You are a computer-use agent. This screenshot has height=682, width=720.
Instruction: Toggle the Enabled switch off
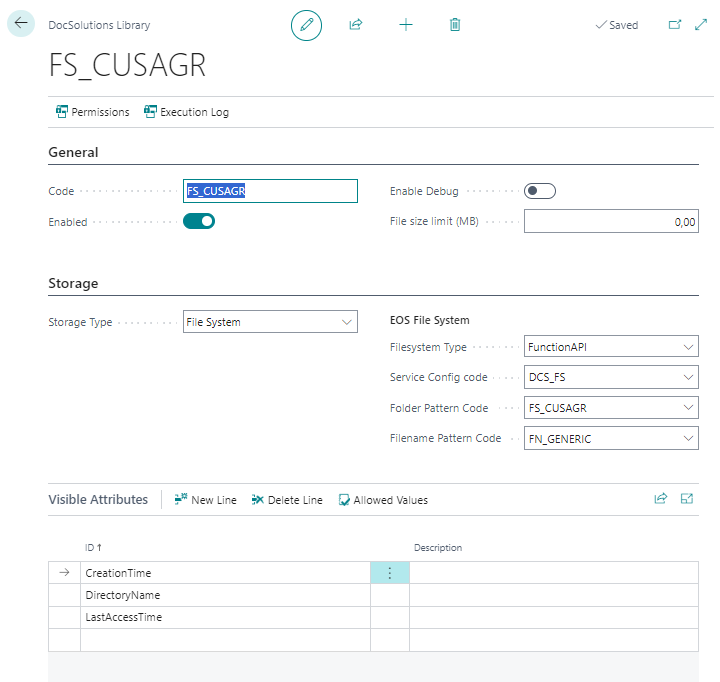tap(199, 221)
